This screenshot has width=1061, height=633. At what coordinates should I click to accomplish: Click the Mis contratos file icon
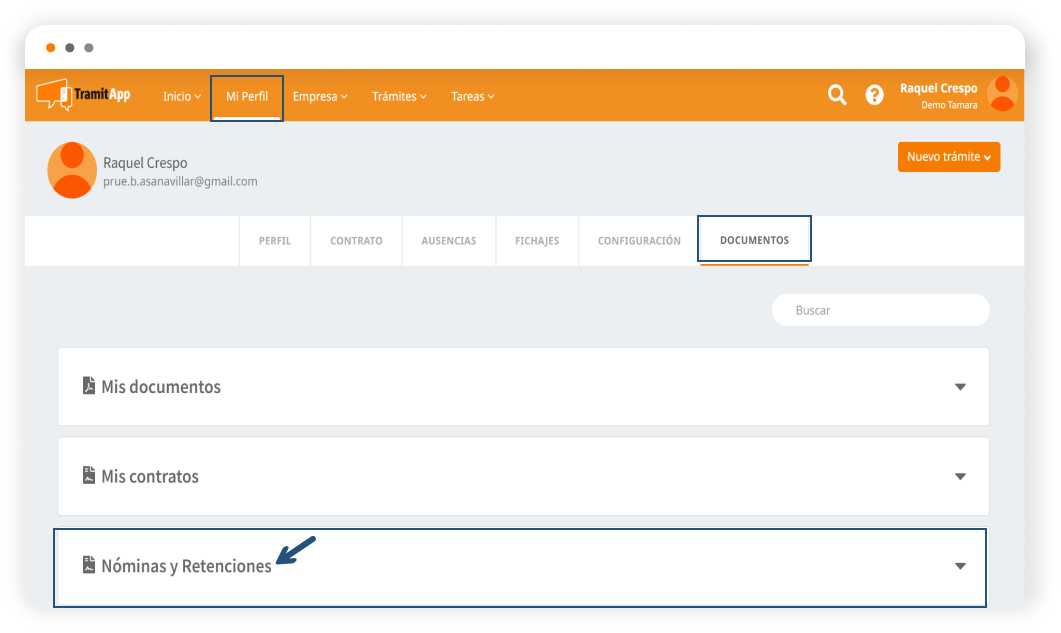click(89, 476)
